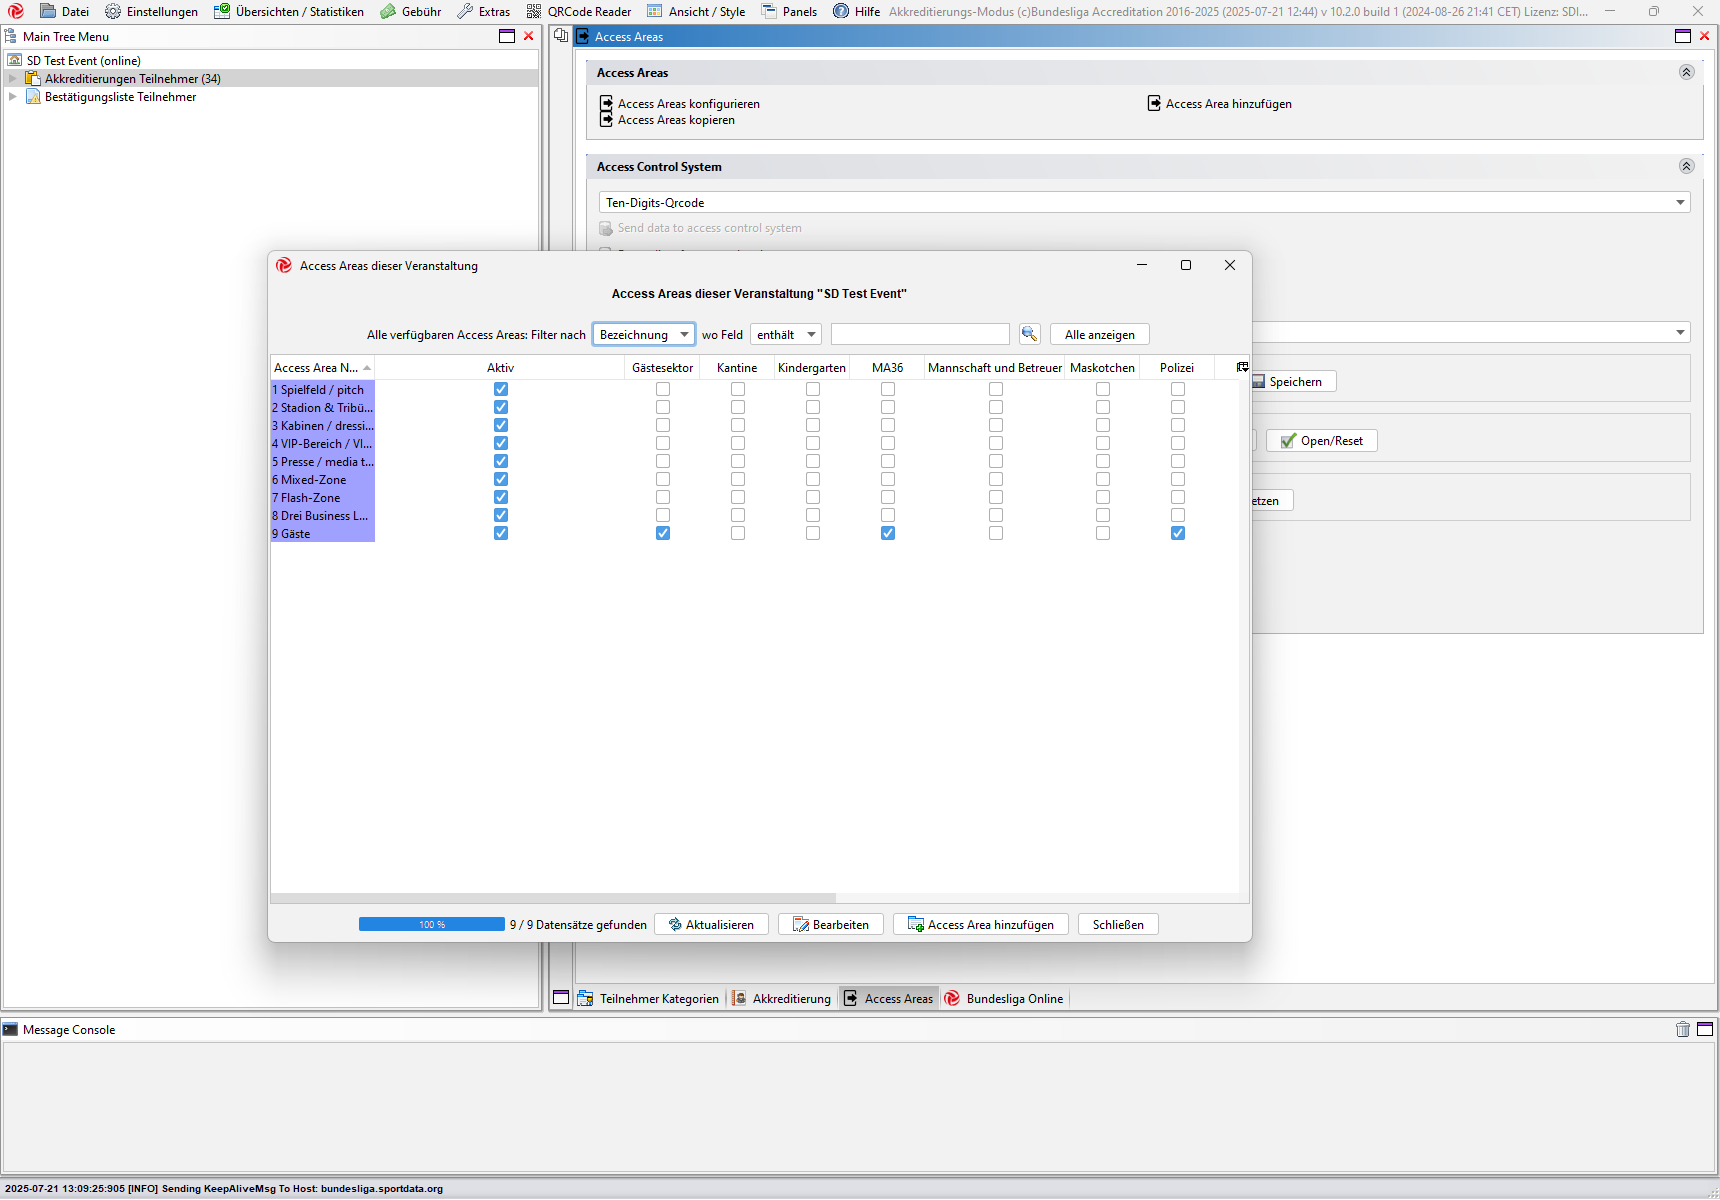The width and height of the screenshot is (1720, 1200).
Task: Click the filter text input field
Action: (x=920, y=334)
